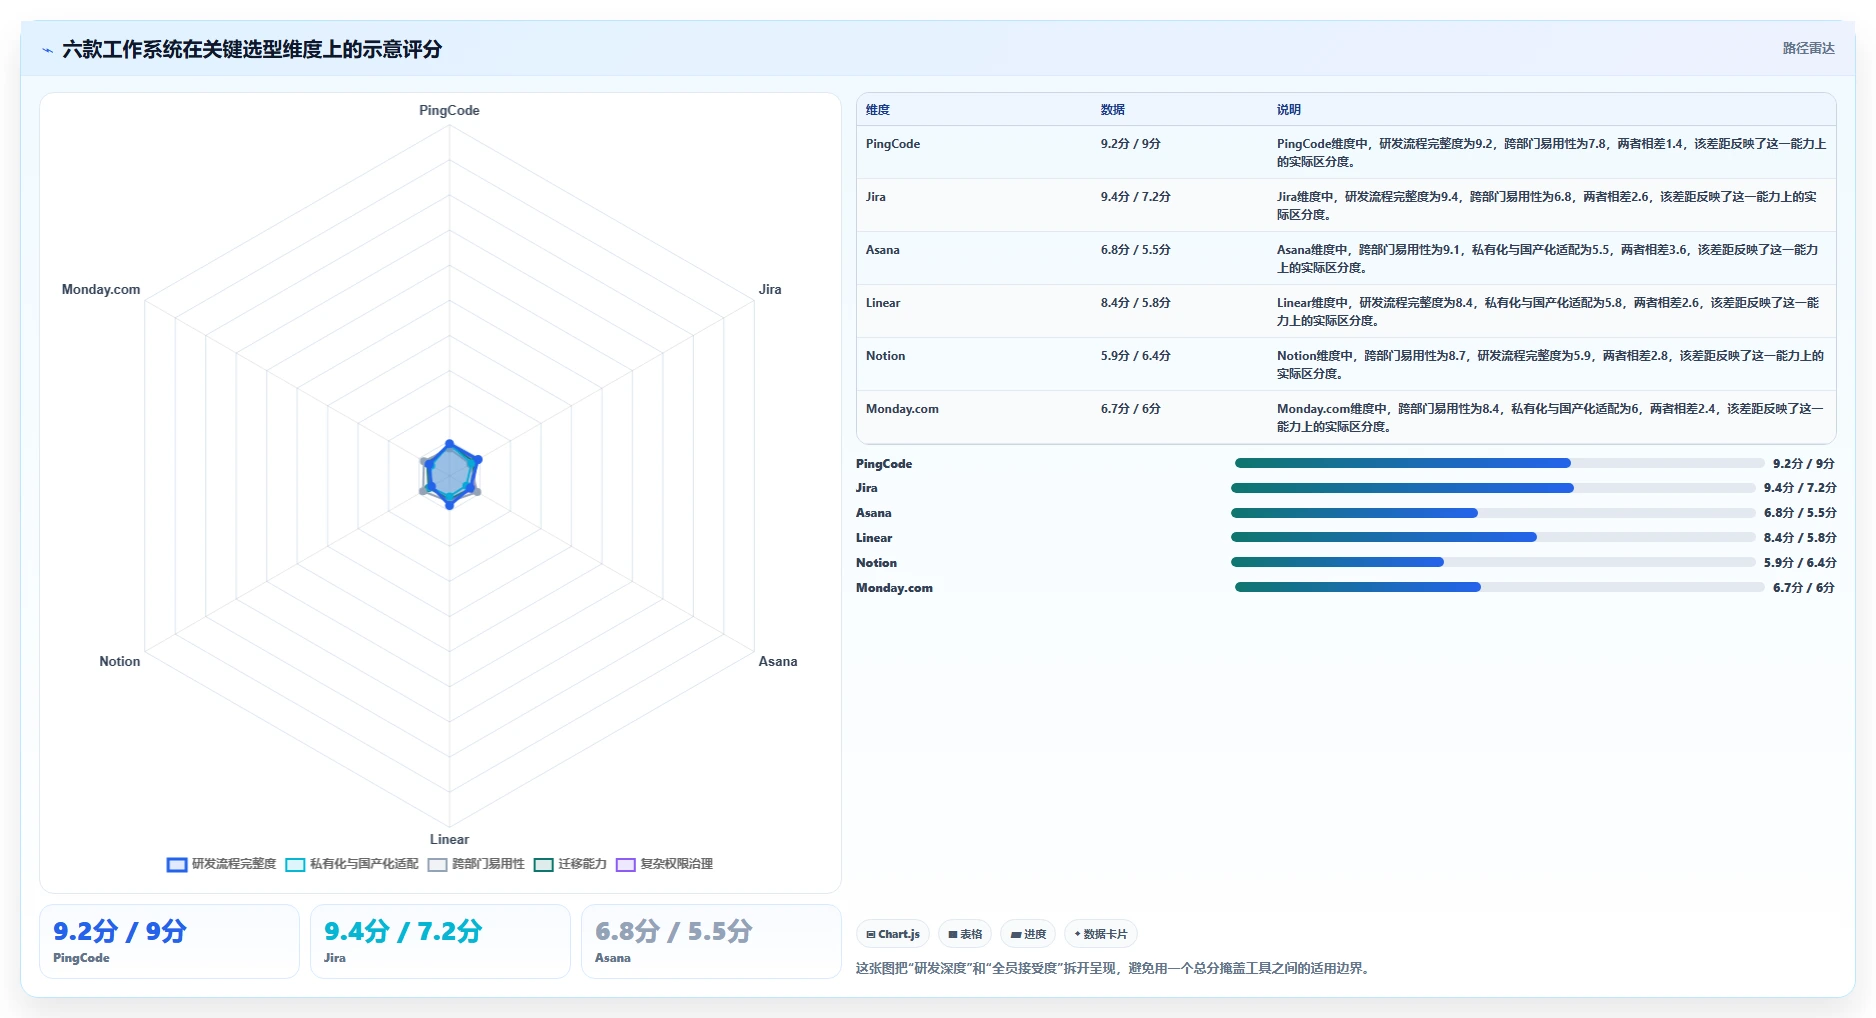The image size is (1876, 1018).
Task: Select the Notion cell in the table
Action: [886, 356]
